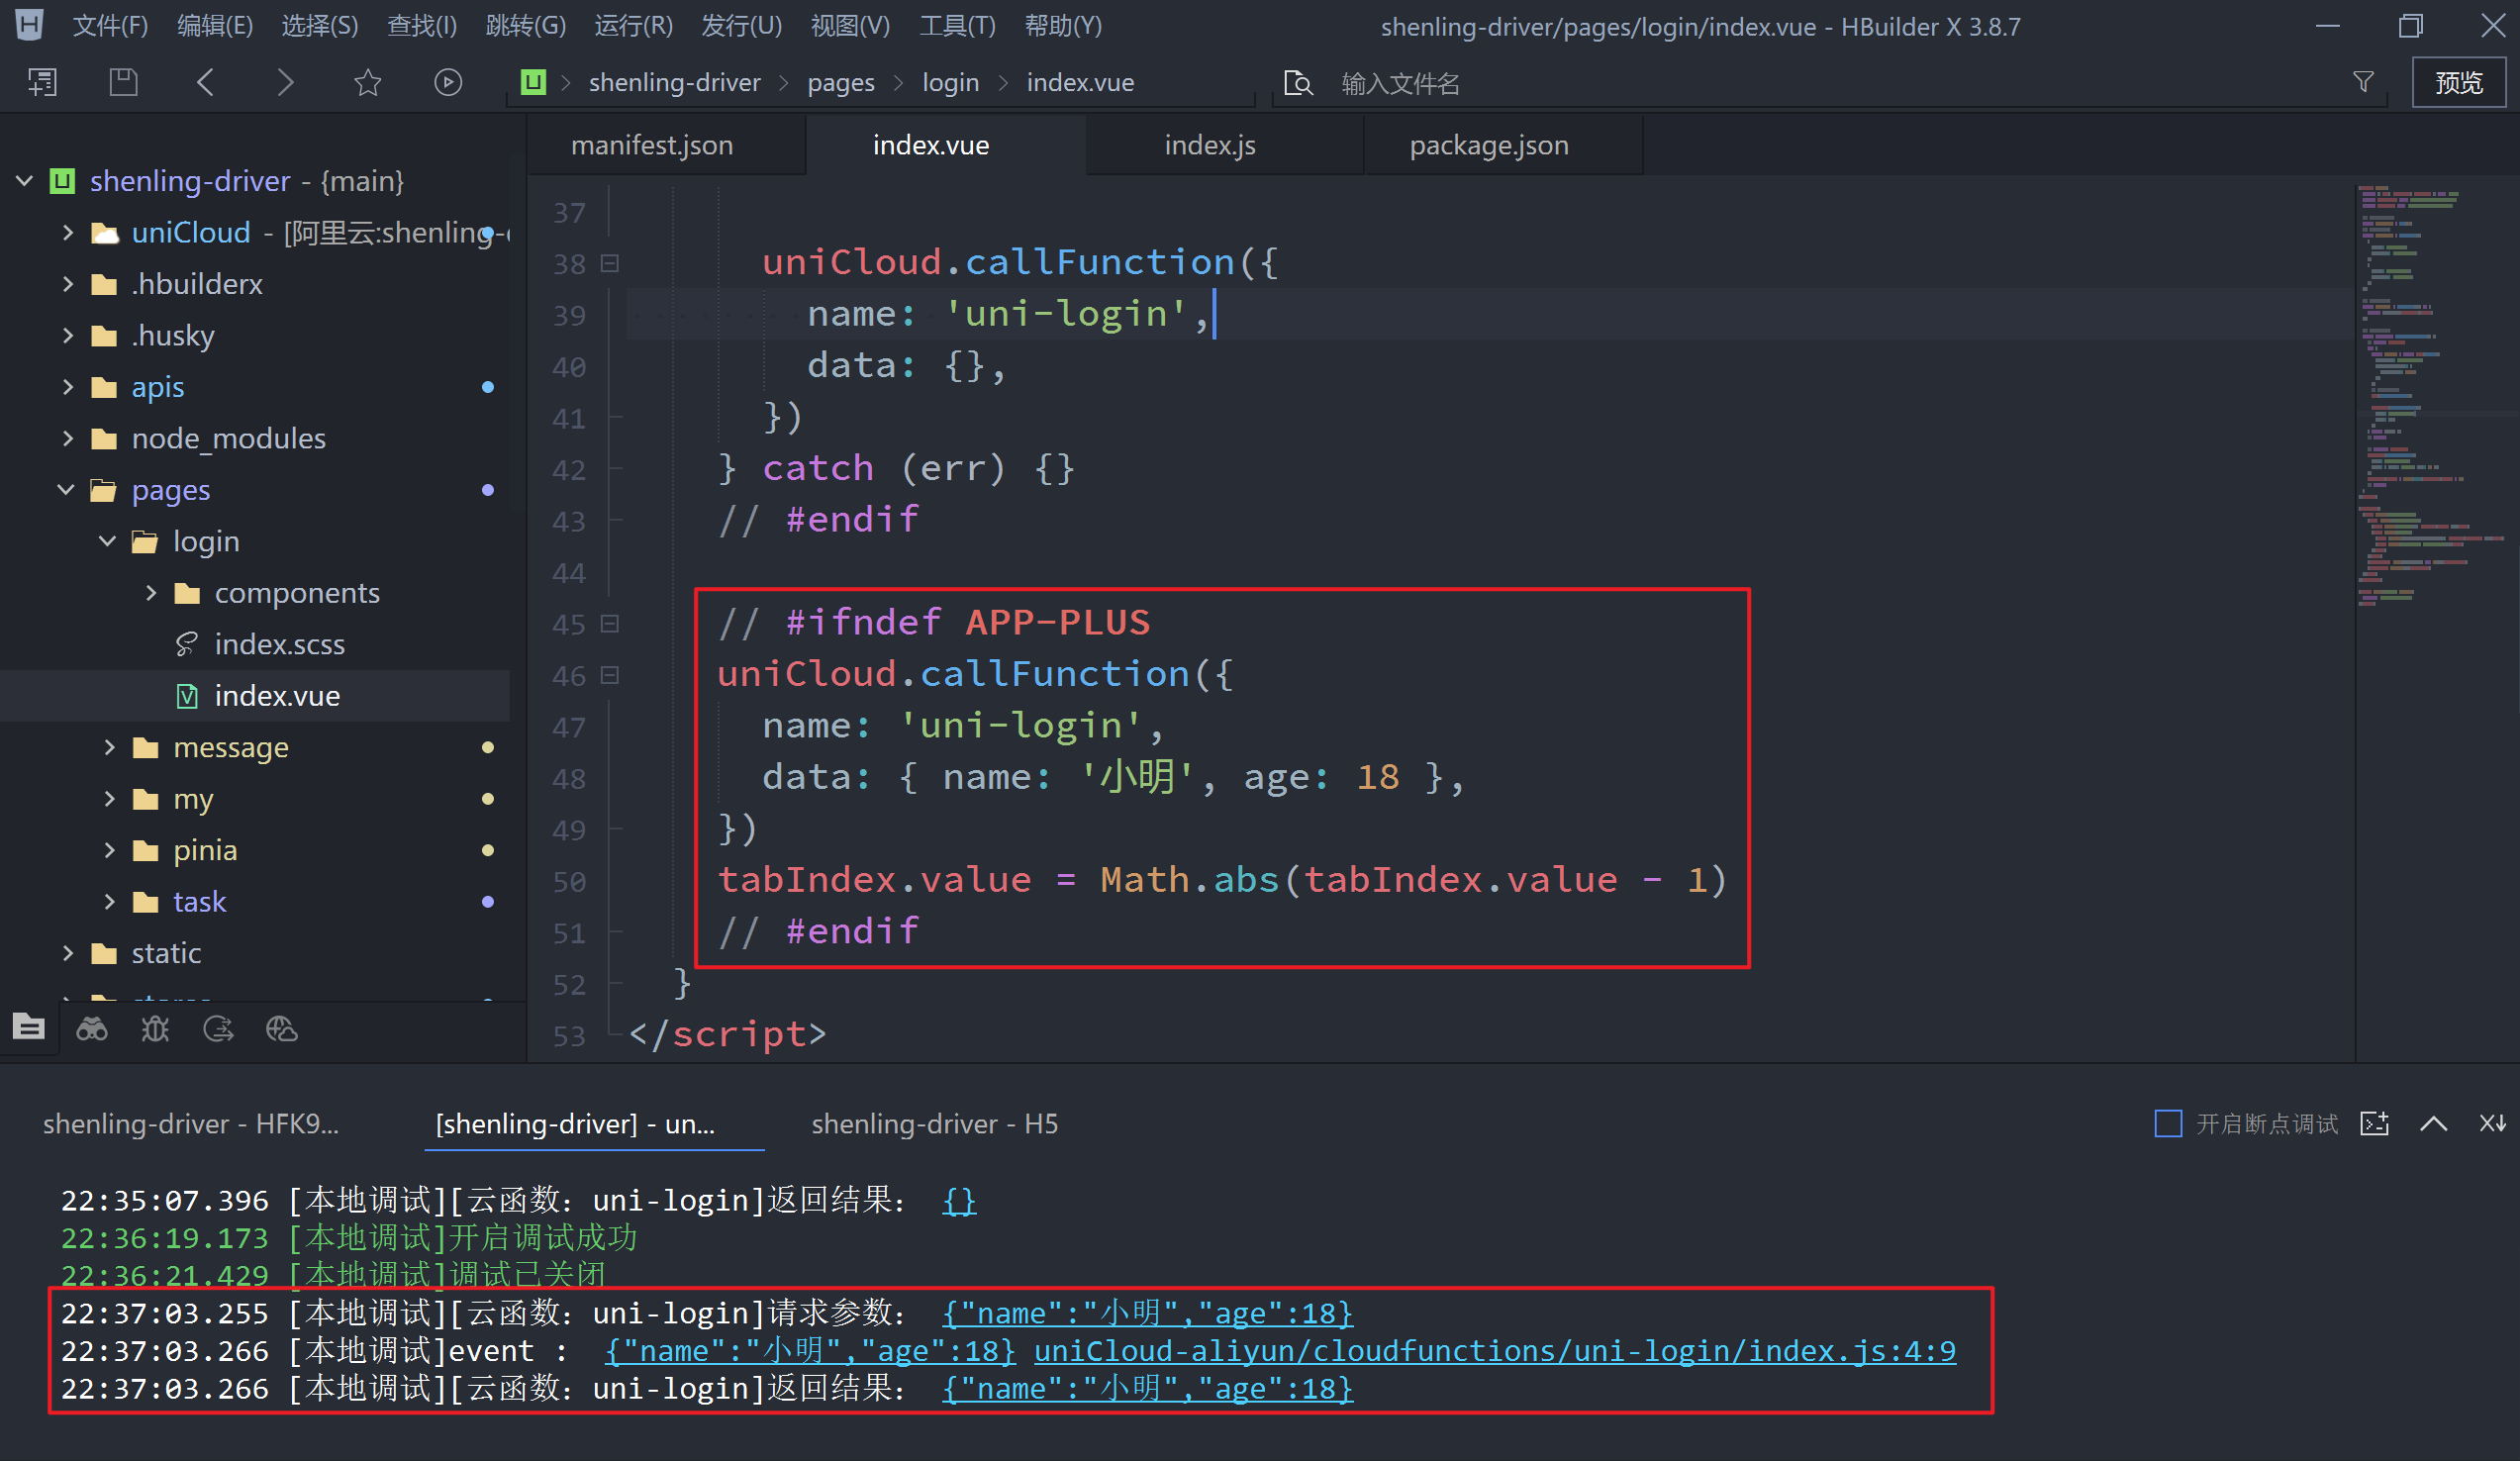This screenshot has height=1461, width=2520.
Task: Toggle code fold on line 38
Action: click(x=610, y=263)
